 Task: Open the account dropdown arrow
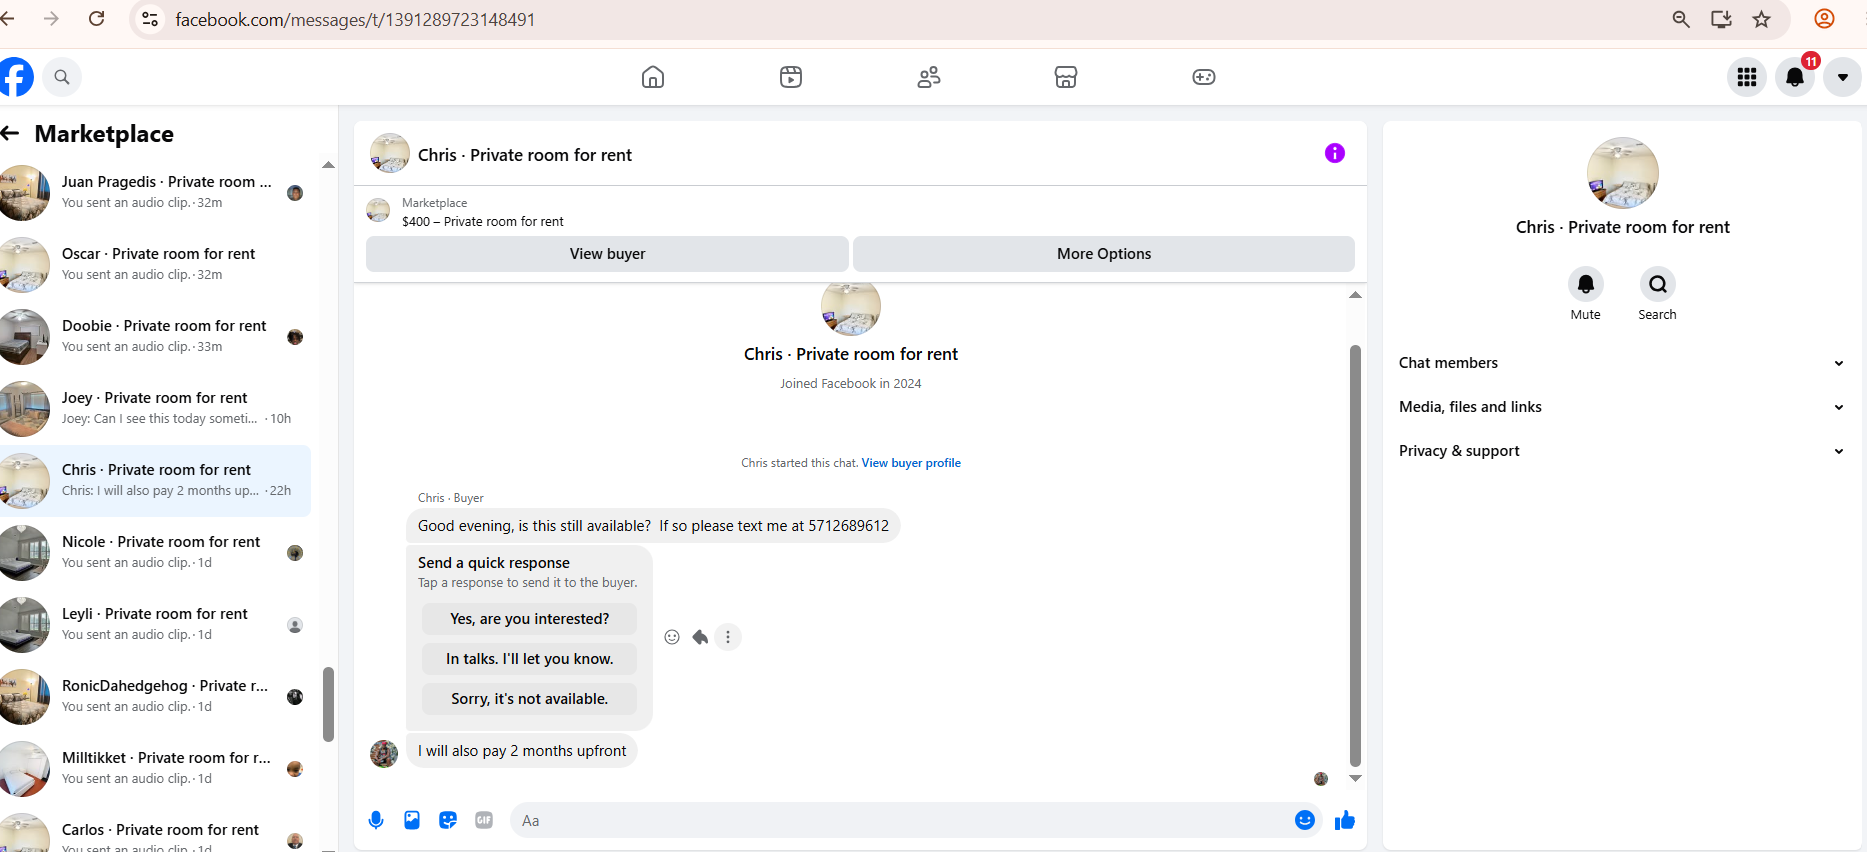(1842, 77)
